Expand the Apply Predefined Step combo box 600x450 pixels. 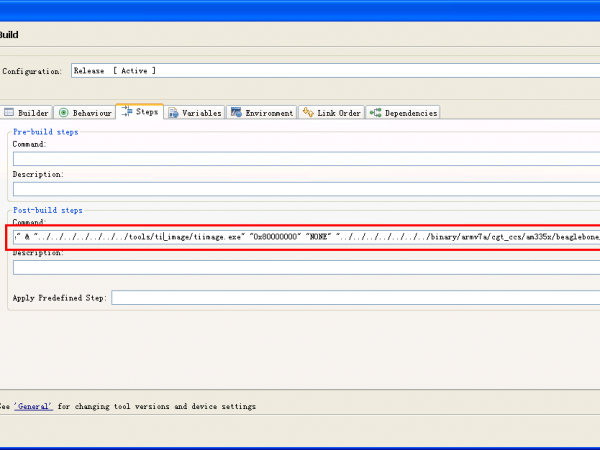[x=355, y=297]
